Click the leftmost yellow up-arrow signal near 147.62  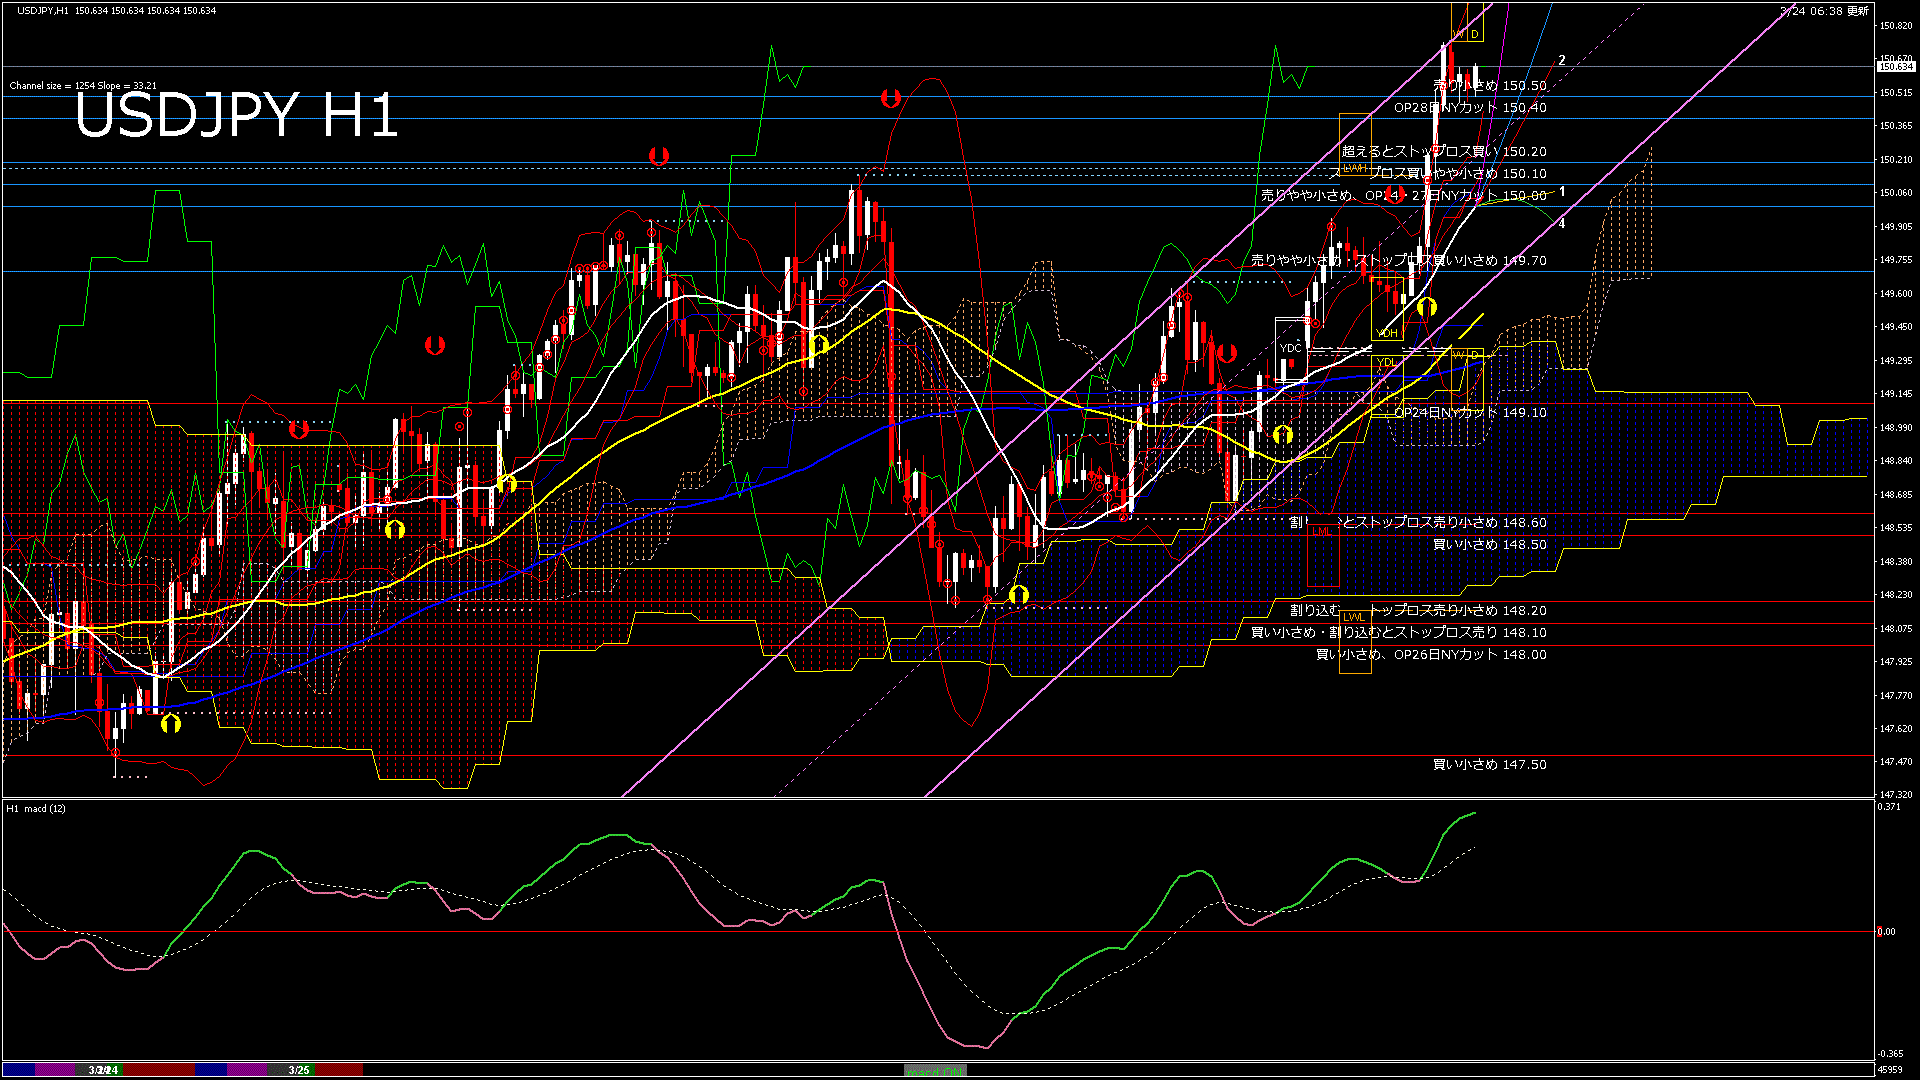(x=171, y=723)
